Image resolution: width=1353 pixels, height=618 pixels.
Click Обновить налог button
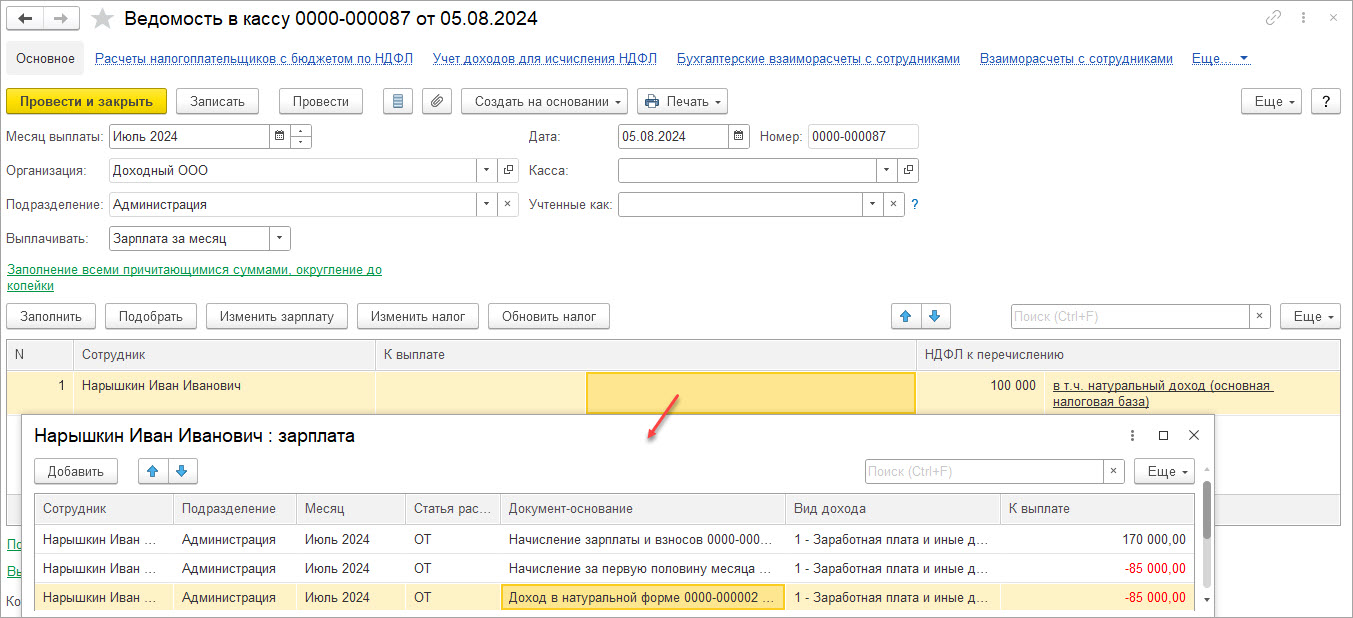tap(549, 316)
